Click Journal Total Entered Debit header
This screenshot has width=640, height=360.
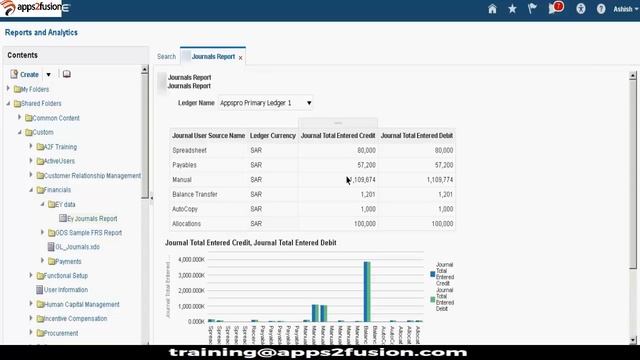(x=417, y=136)
